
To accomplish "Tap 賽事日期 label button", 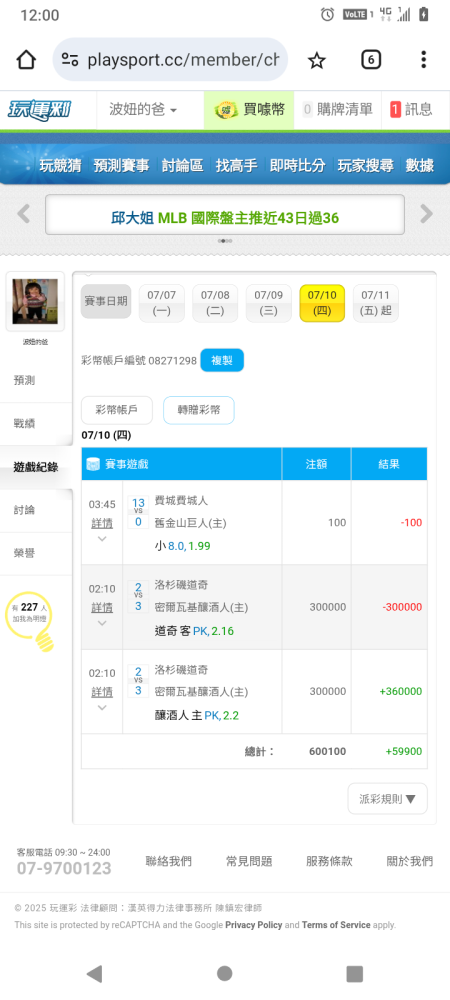I will (106, 301).
